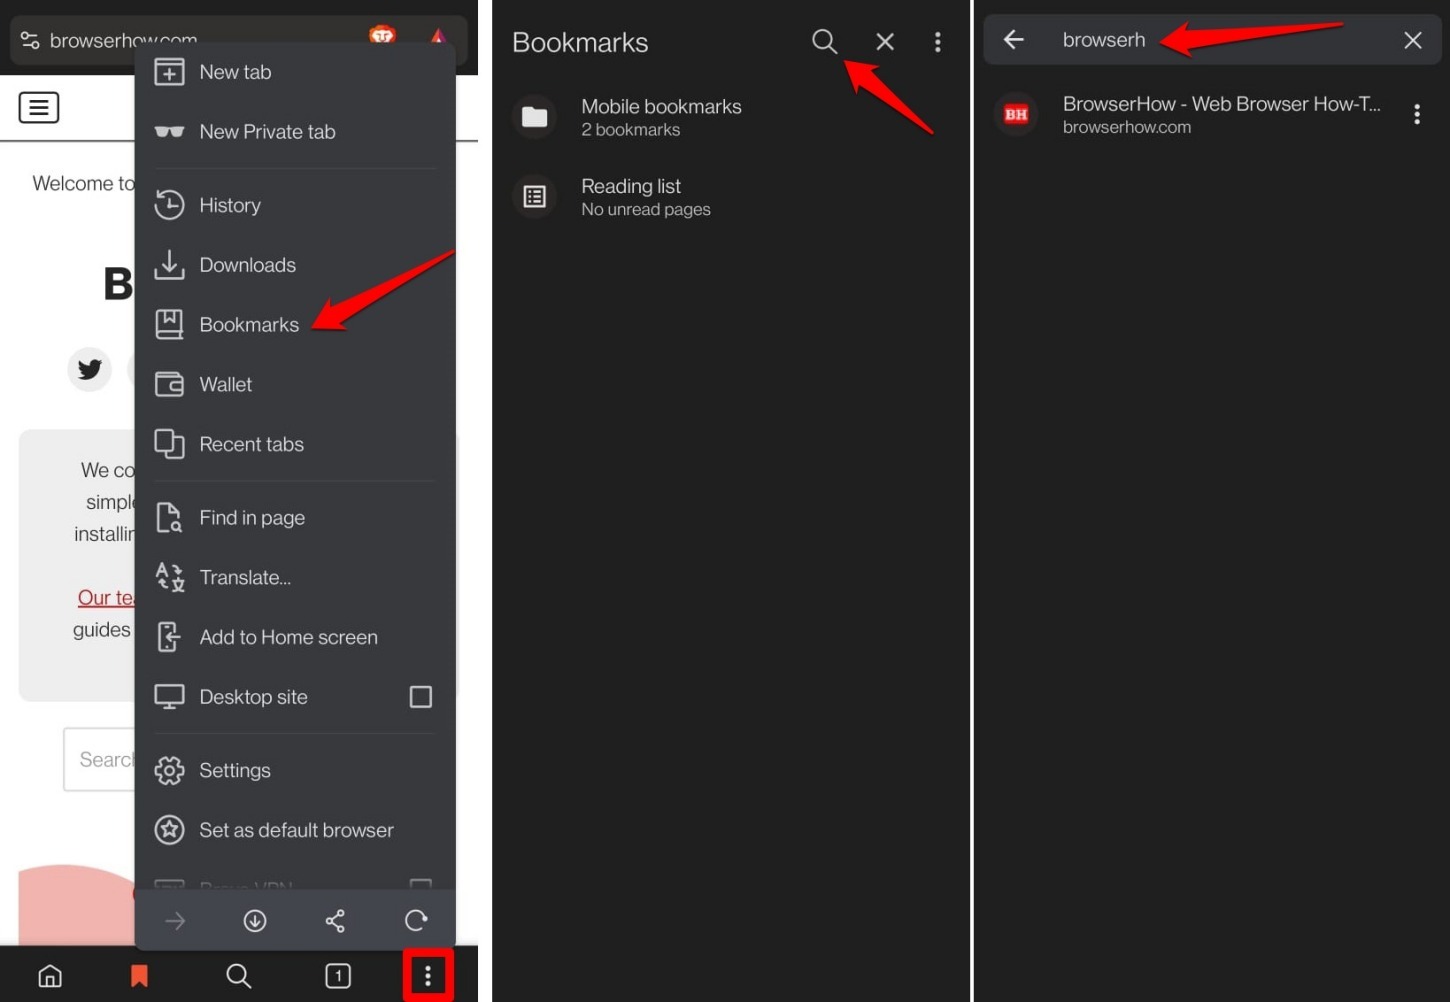Open Settings from the menu
The width and height of the screenshot is (1450, 1002).
click(x=295, y=771)
